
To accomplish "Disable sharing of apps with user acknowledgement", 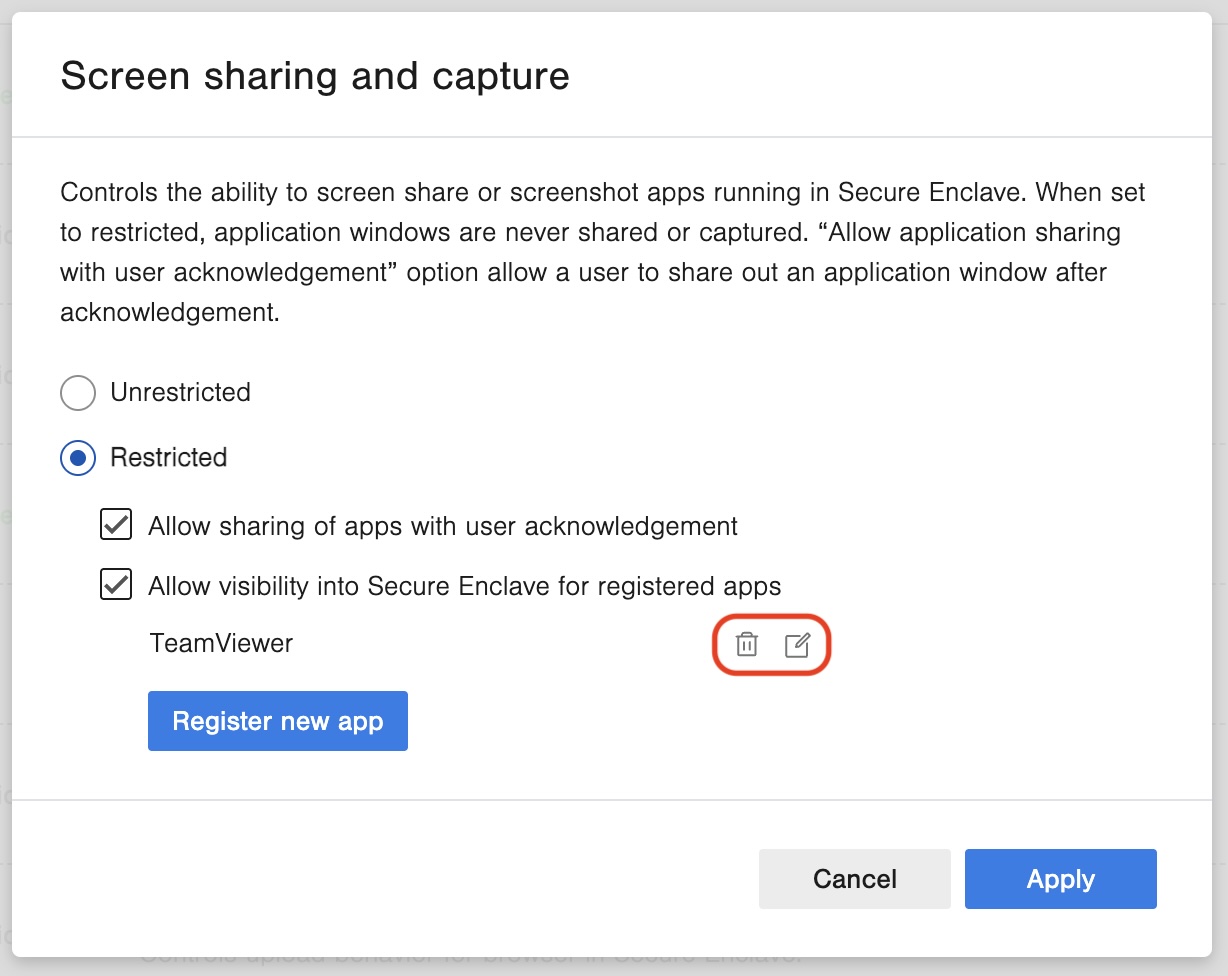I will tap(115, 525).
